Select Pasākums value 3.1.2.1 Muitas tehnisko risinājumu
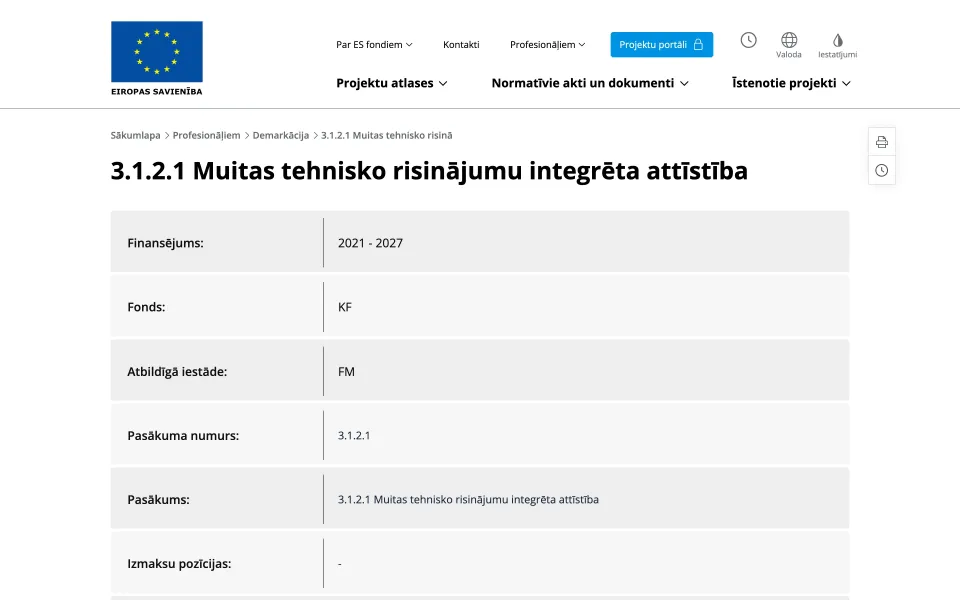 tap(468, 500)
